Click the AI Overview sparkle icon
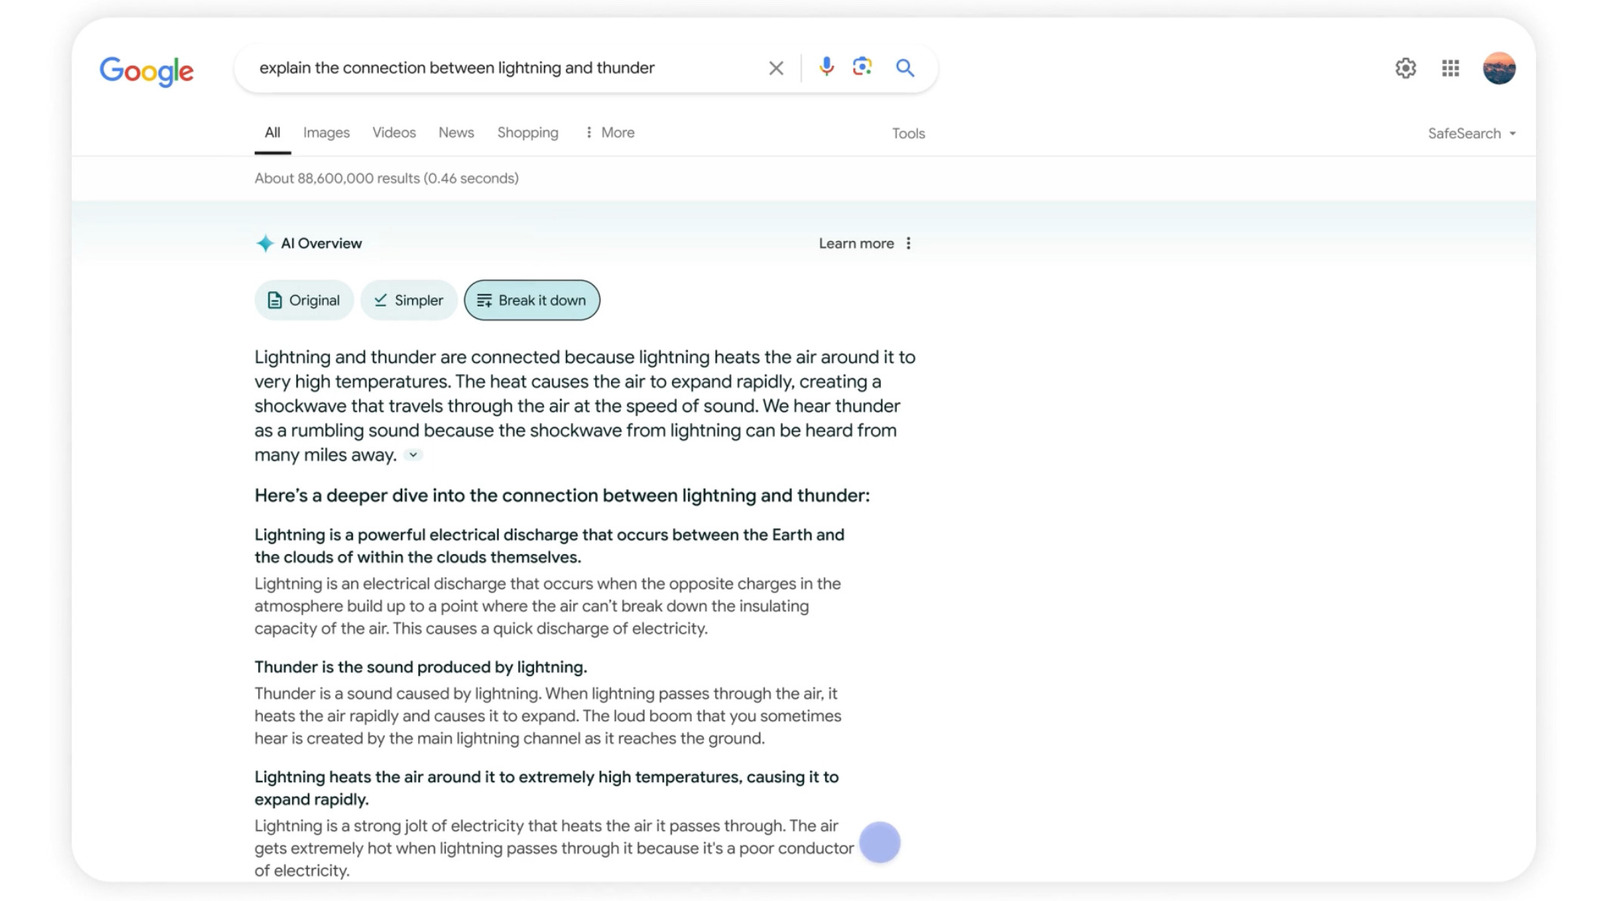1600x901 pixels. coord(265,242)
